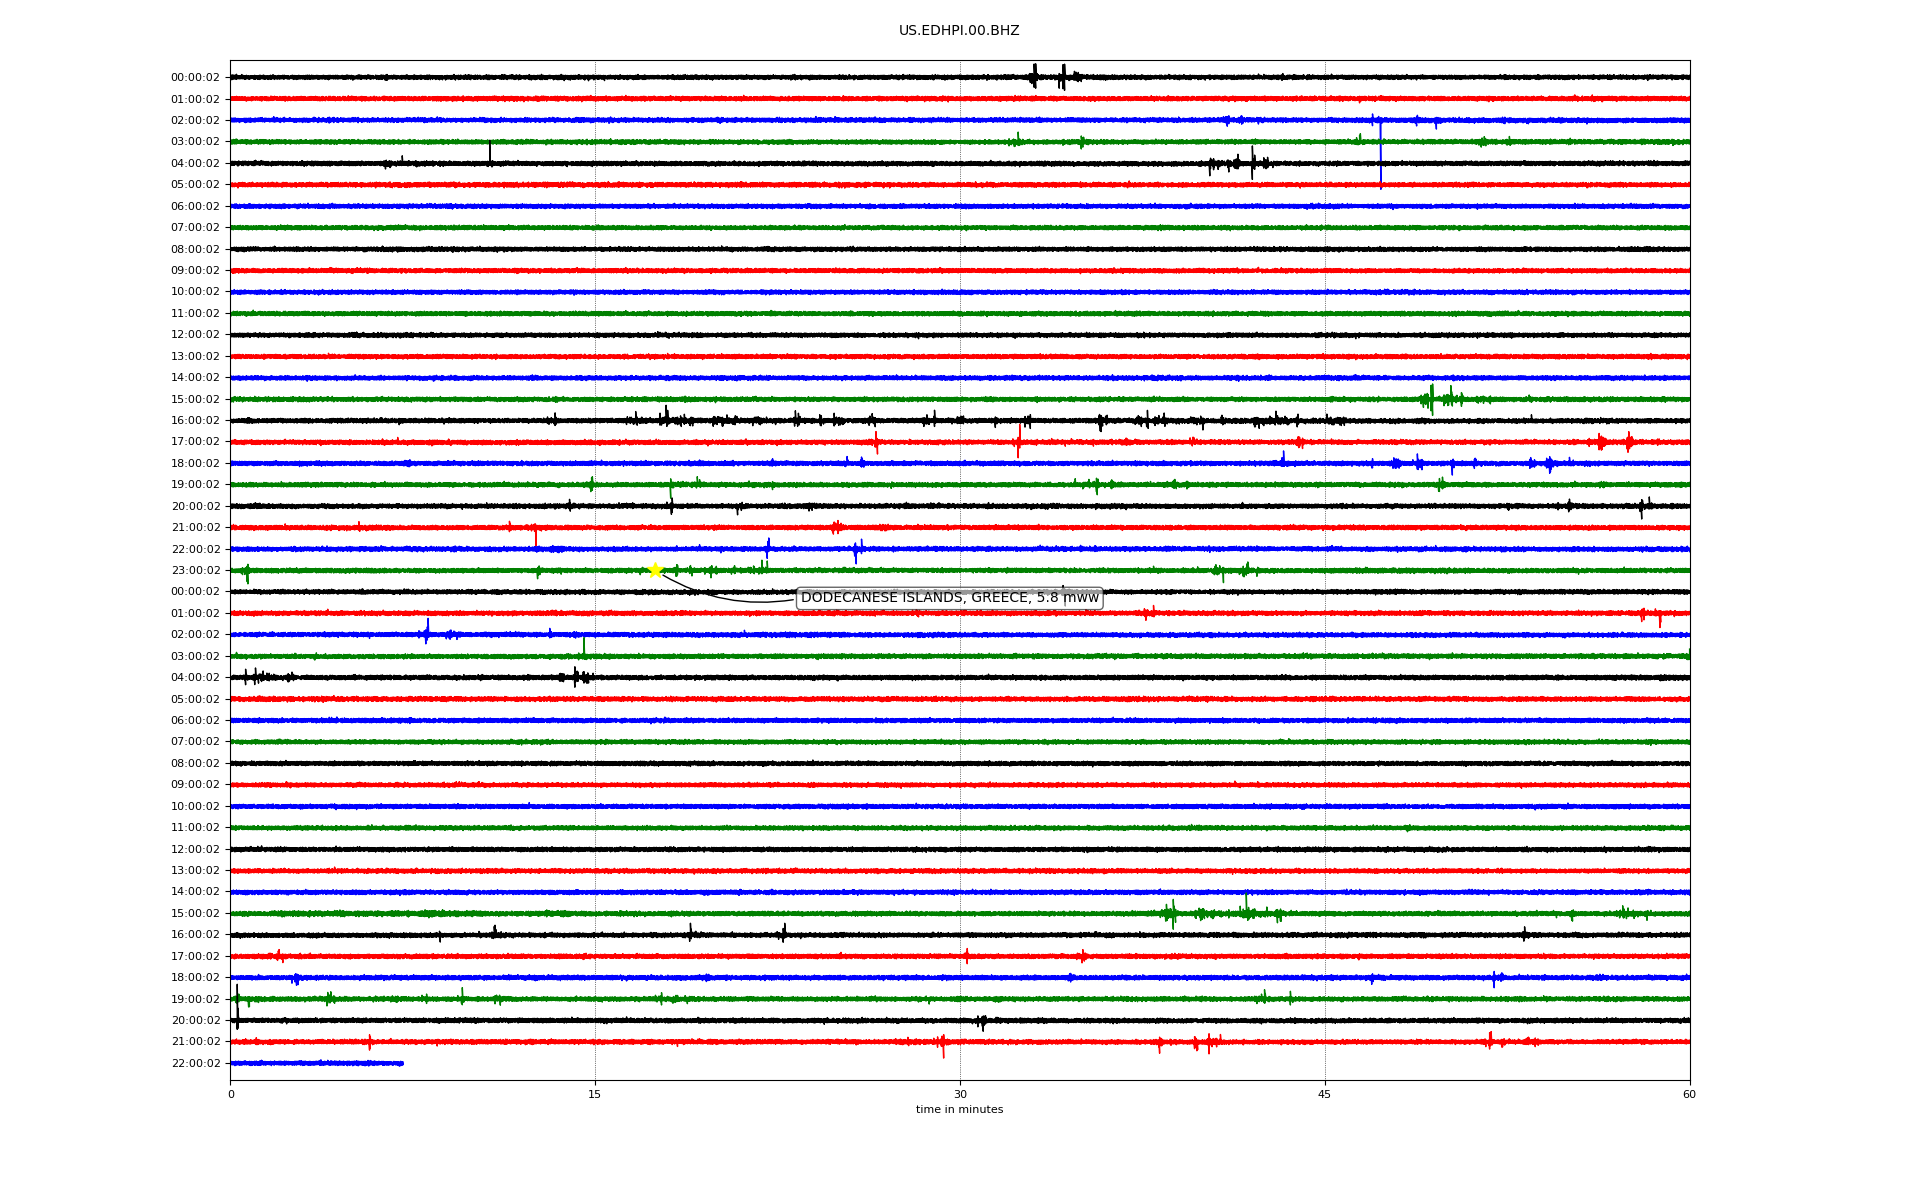Click x-axis tick label 0

click(x=231, y=1094)
